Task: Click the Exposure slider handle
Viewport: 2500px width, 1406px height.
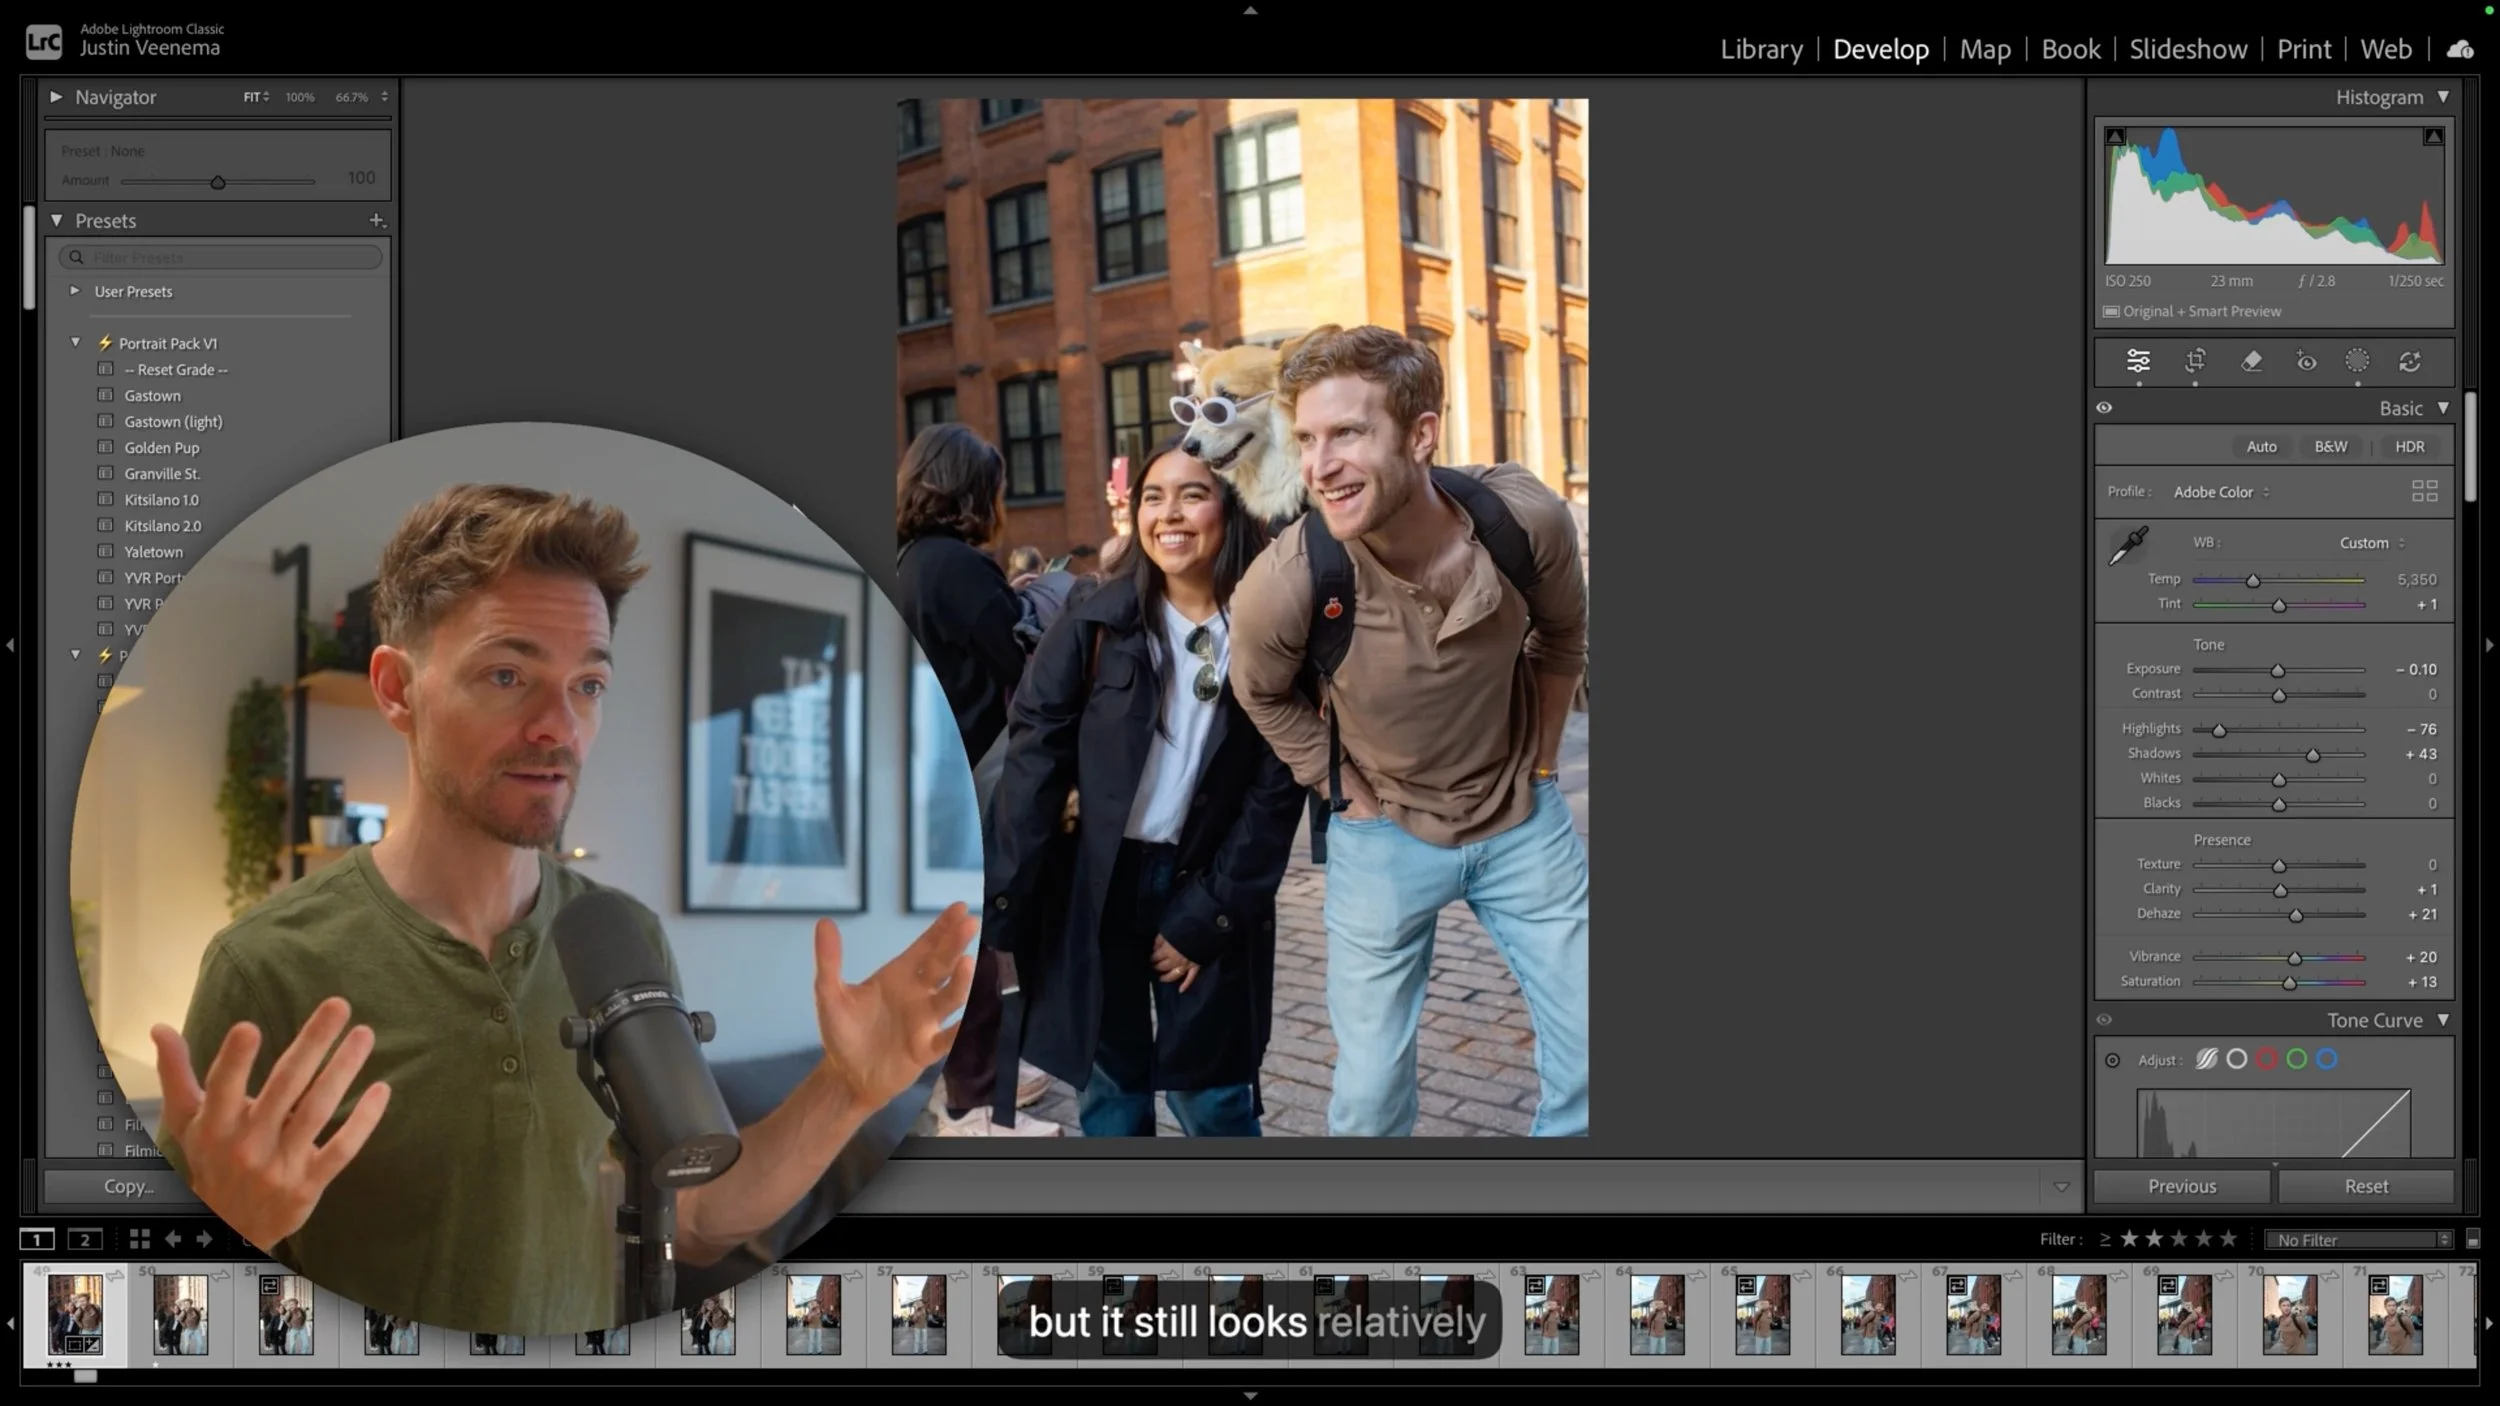Action: click(x=2277, y=670)
